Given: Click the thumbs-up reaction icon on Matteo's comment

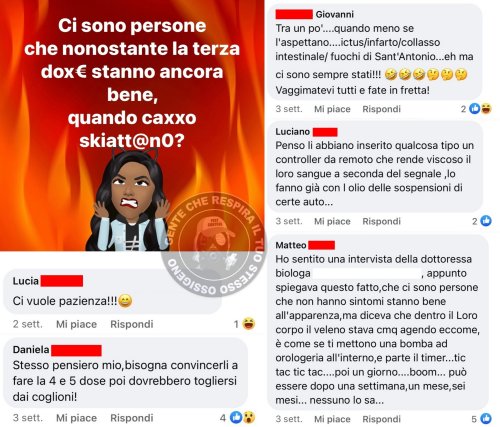Looking at the screenshot, I should 486,418.
